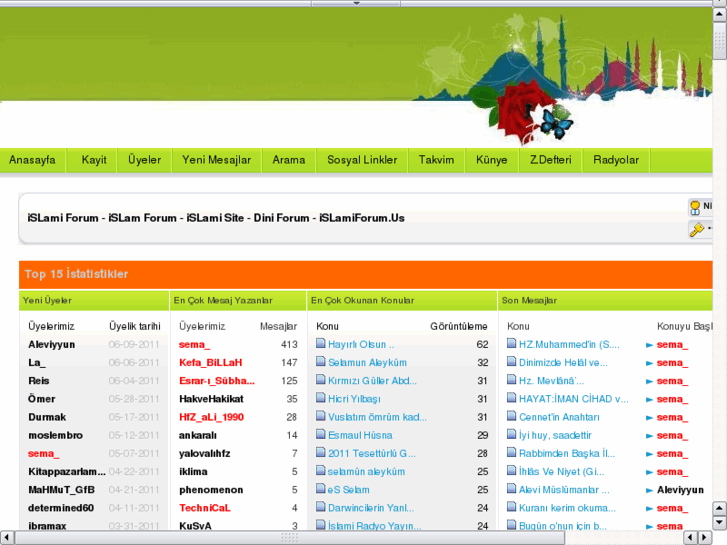This screenshot has width=727, height=545.
Task: Open Sosyal Linkler menu item
Action: [x=362, y=160]
